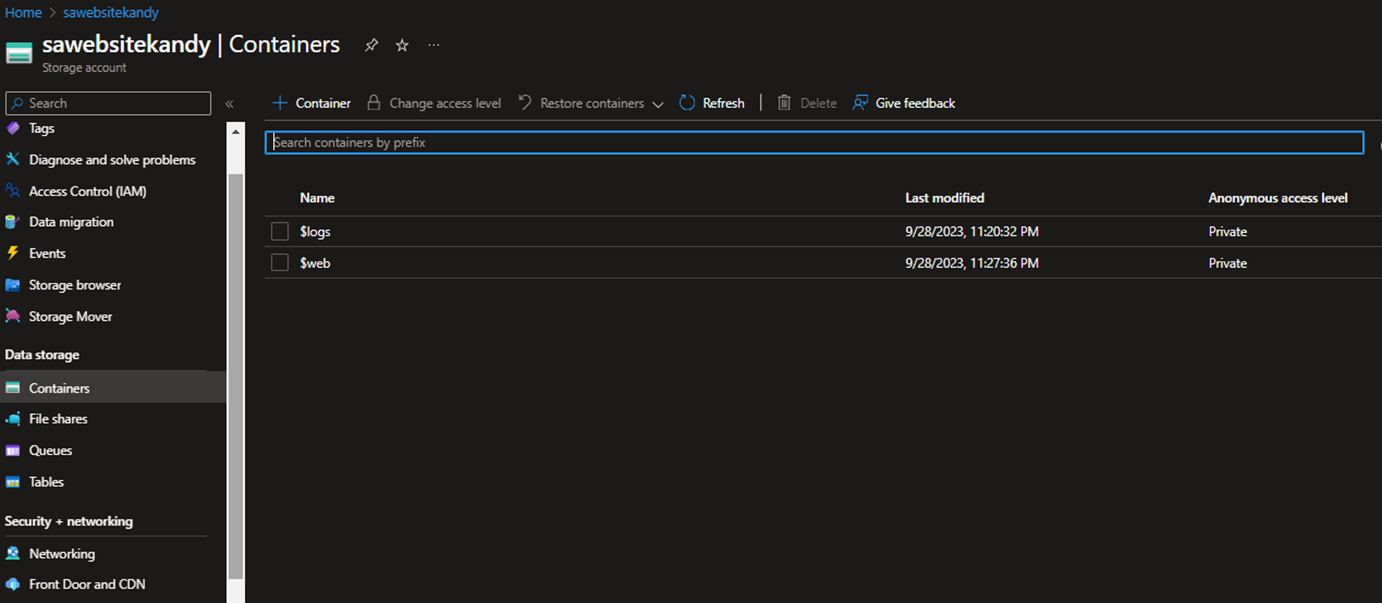Open the $logs container
This screenshot has width=1382, height=603.
click(x=315, y=232)
